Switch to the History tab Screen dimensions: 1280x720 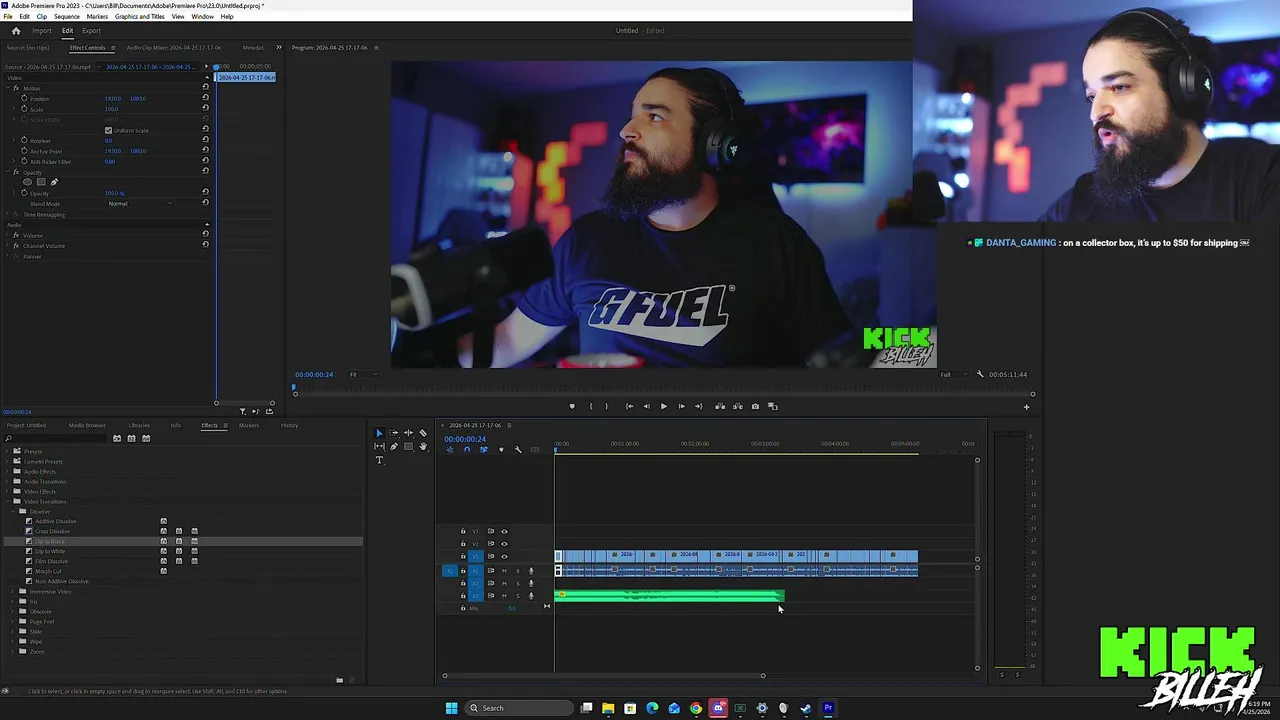pyautogui.click(x=289, y=425)
